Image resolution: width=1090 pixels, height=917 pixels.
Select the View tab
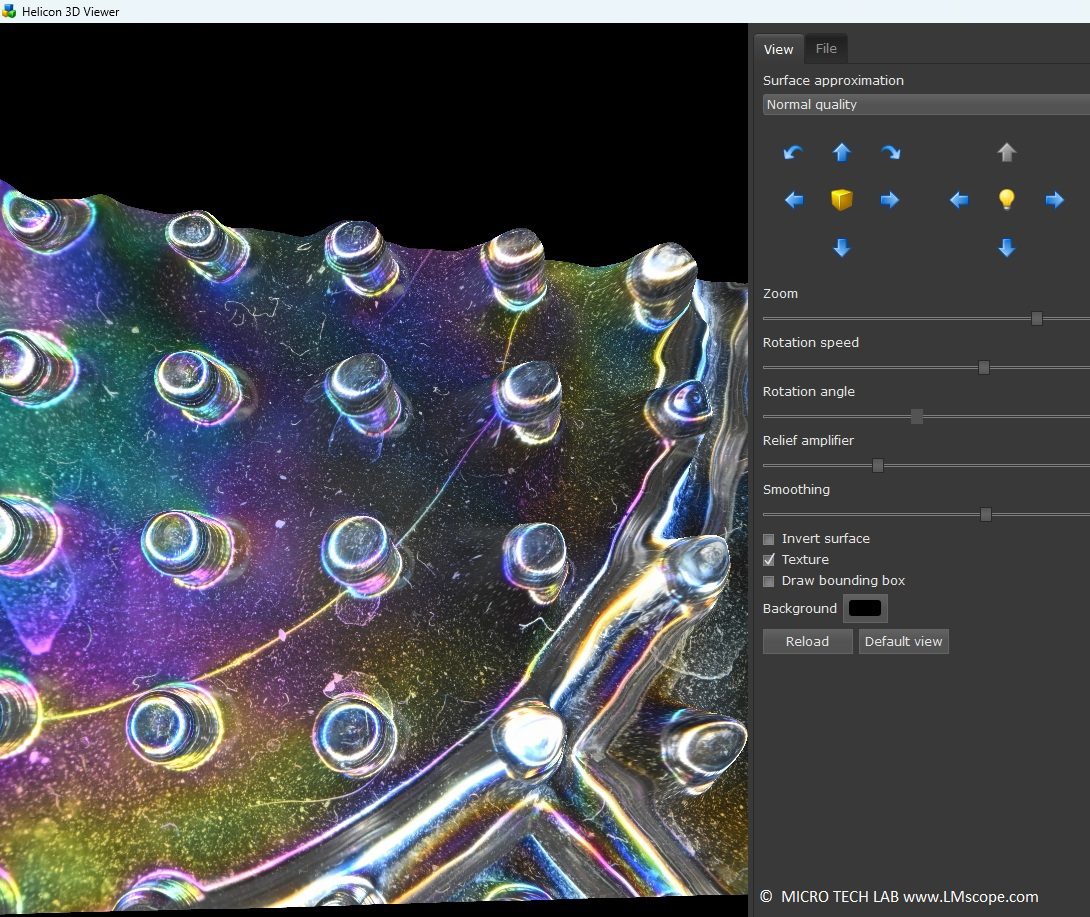(x=778, y=48)
